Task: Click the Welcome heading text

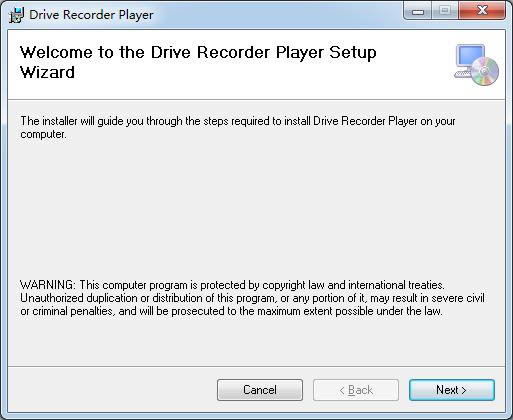Action: (x=198, y=62)
